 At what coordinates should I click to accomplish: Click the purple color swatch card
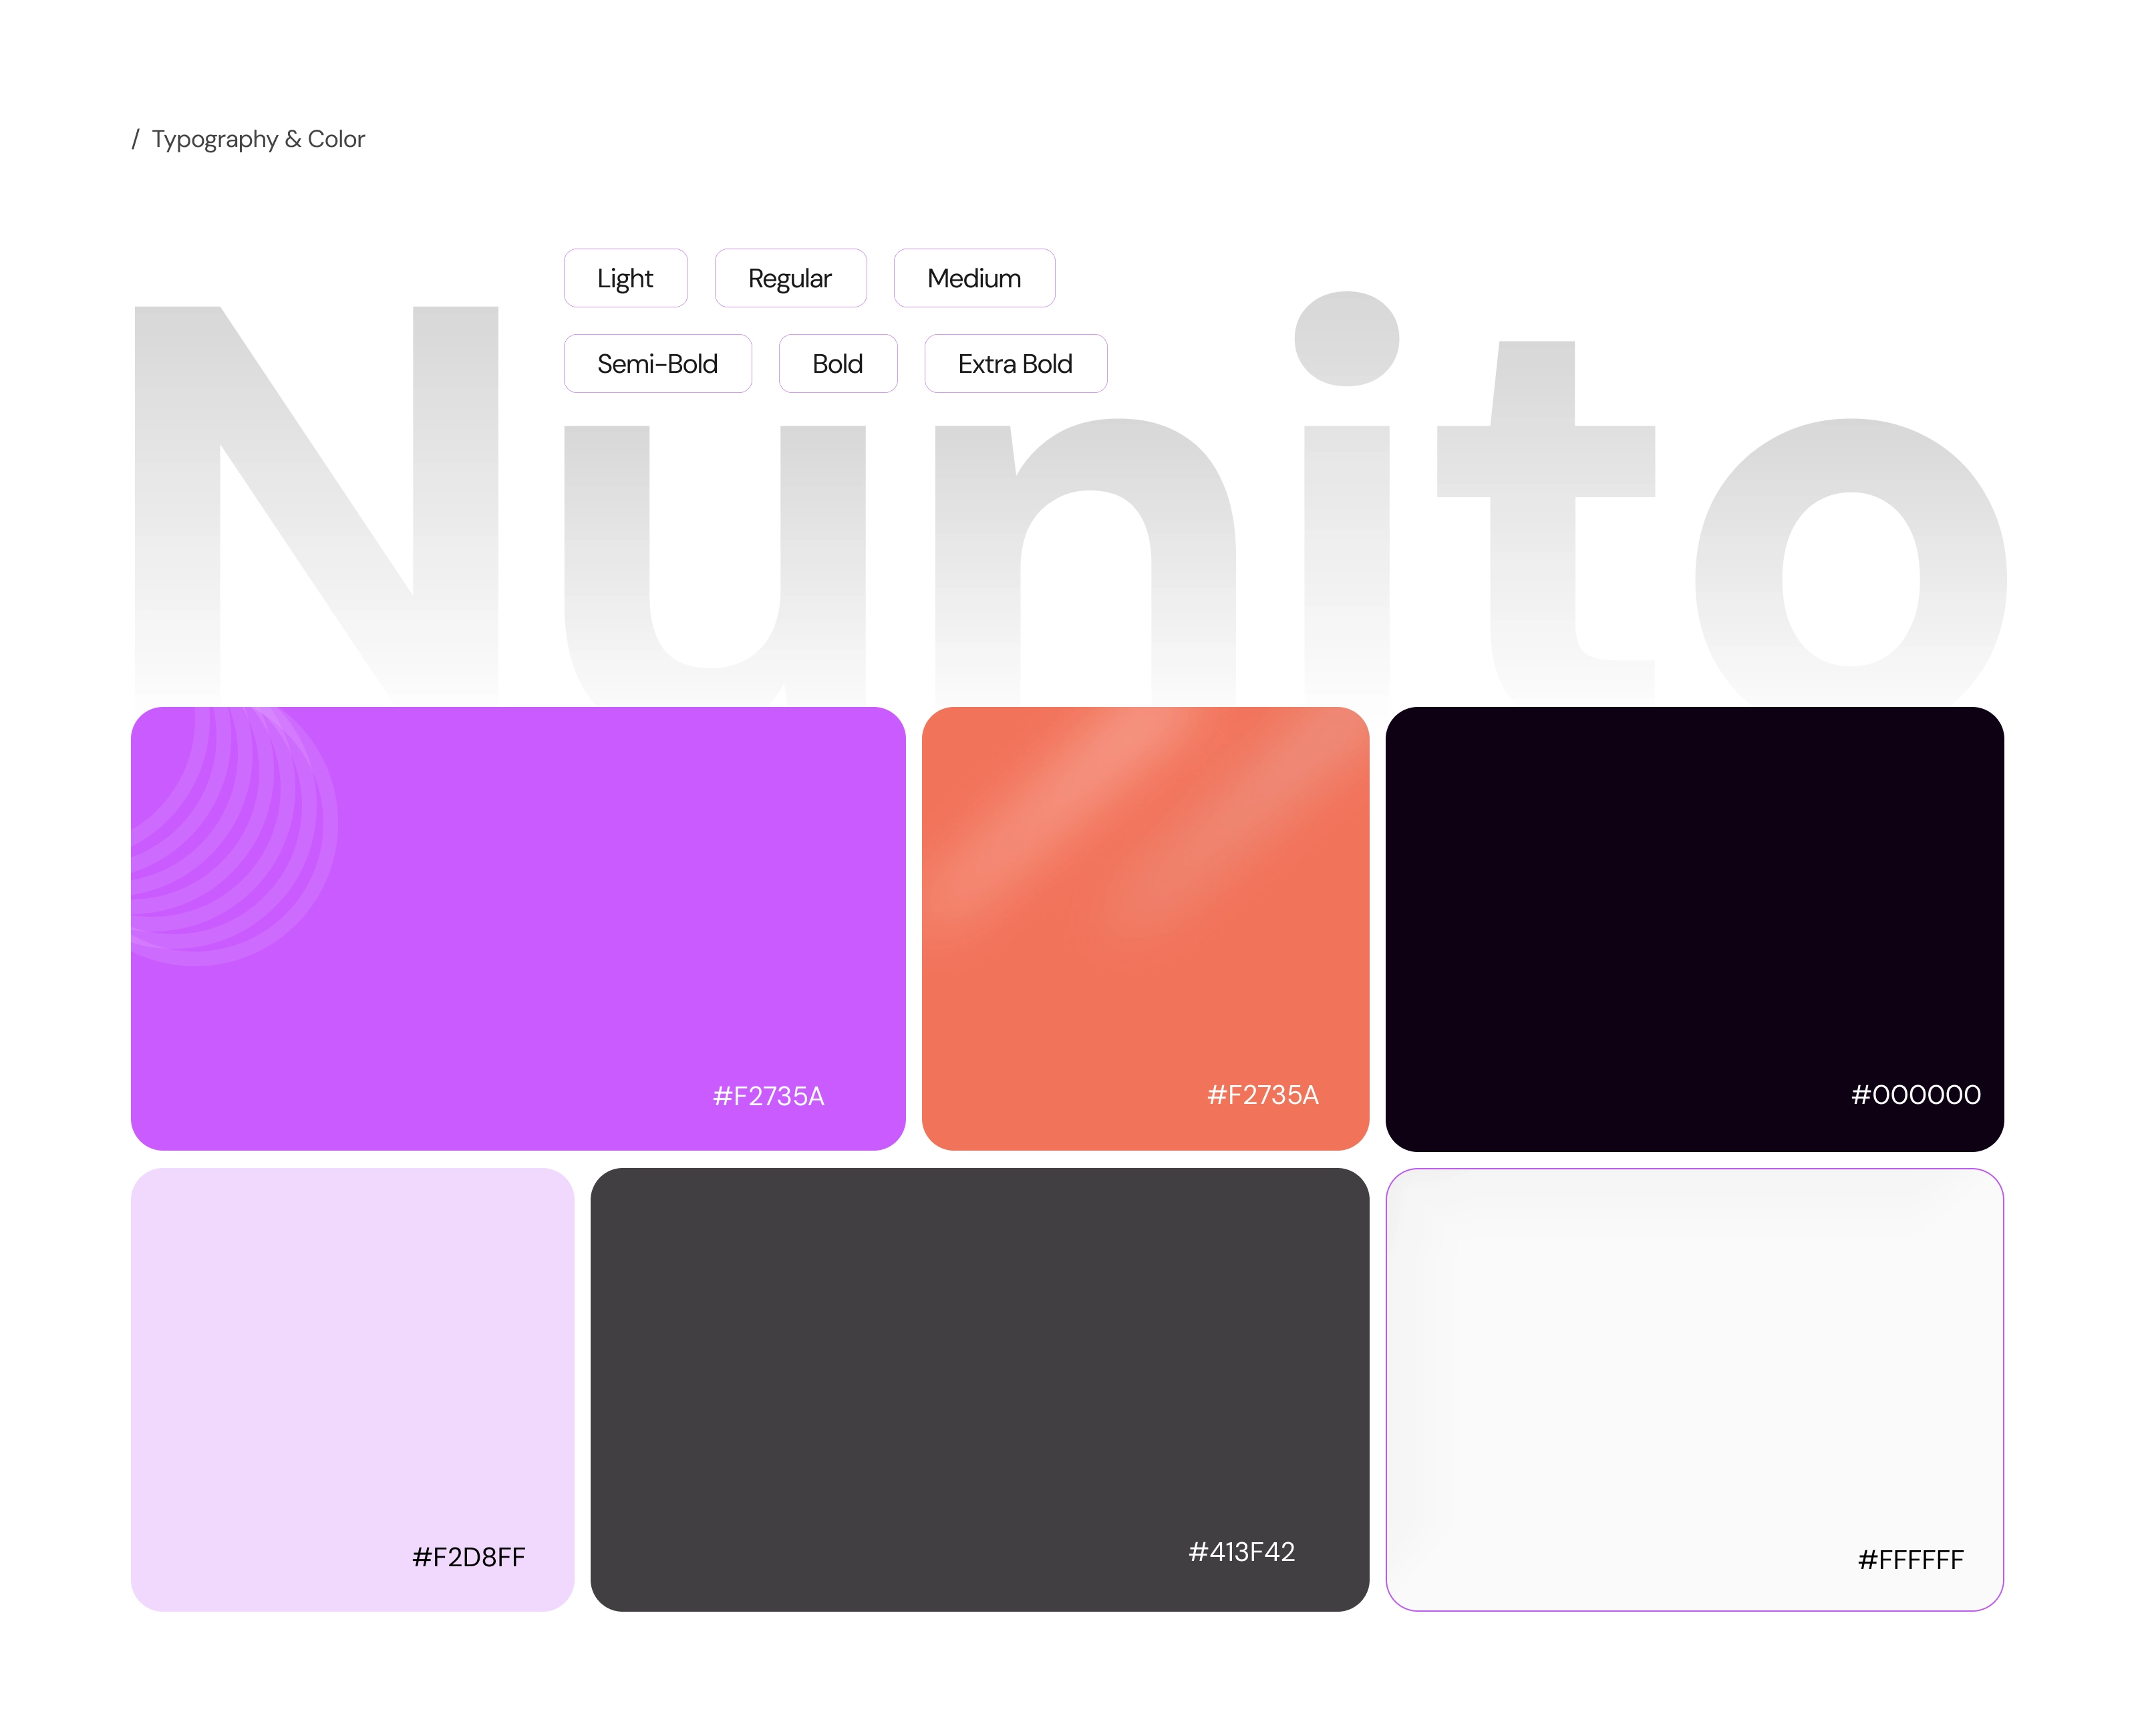518,929
